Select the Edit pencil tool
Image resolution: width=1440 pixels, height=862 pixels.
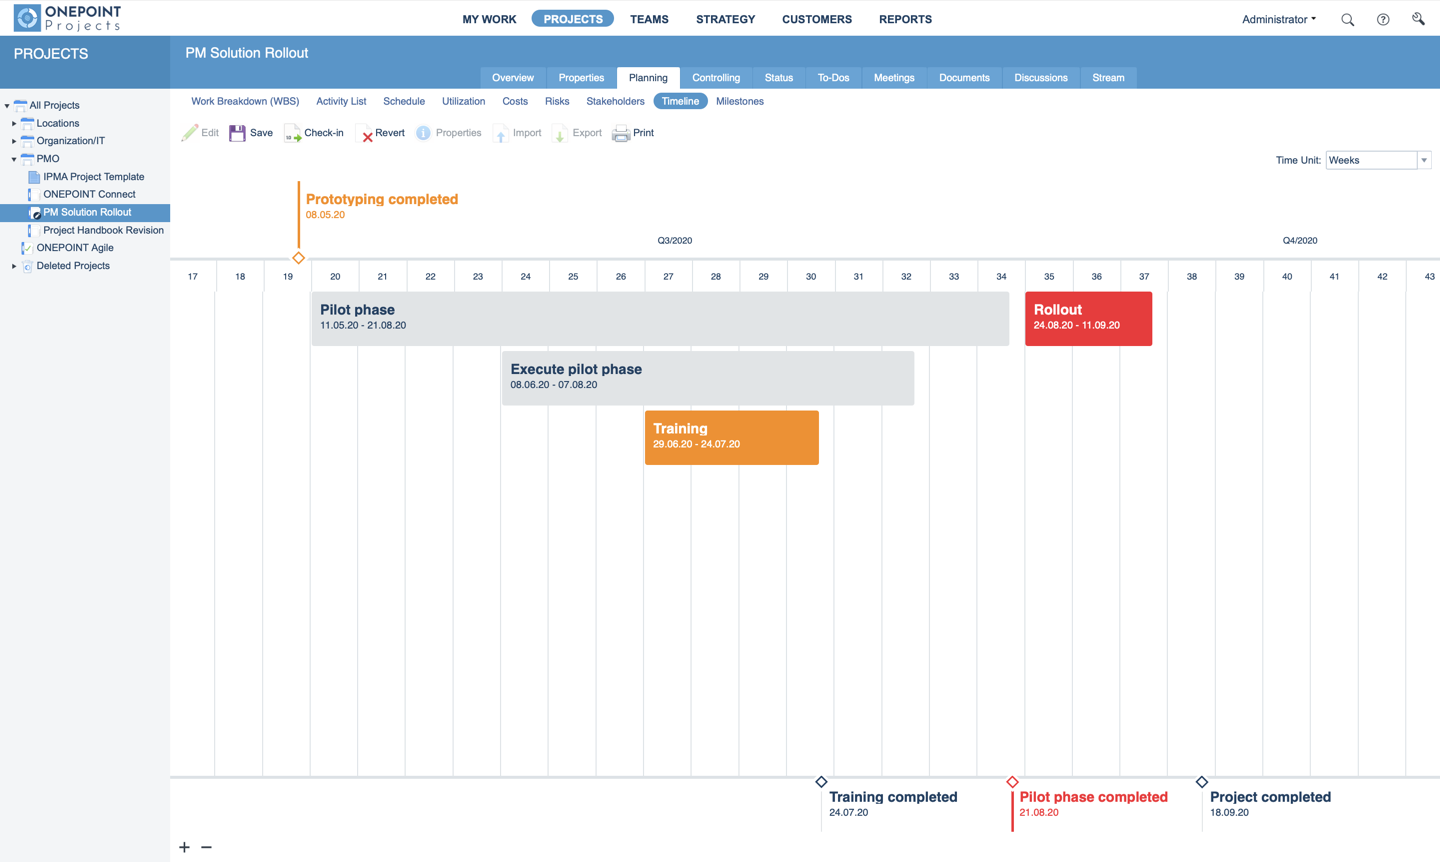[x=192, y=132]
